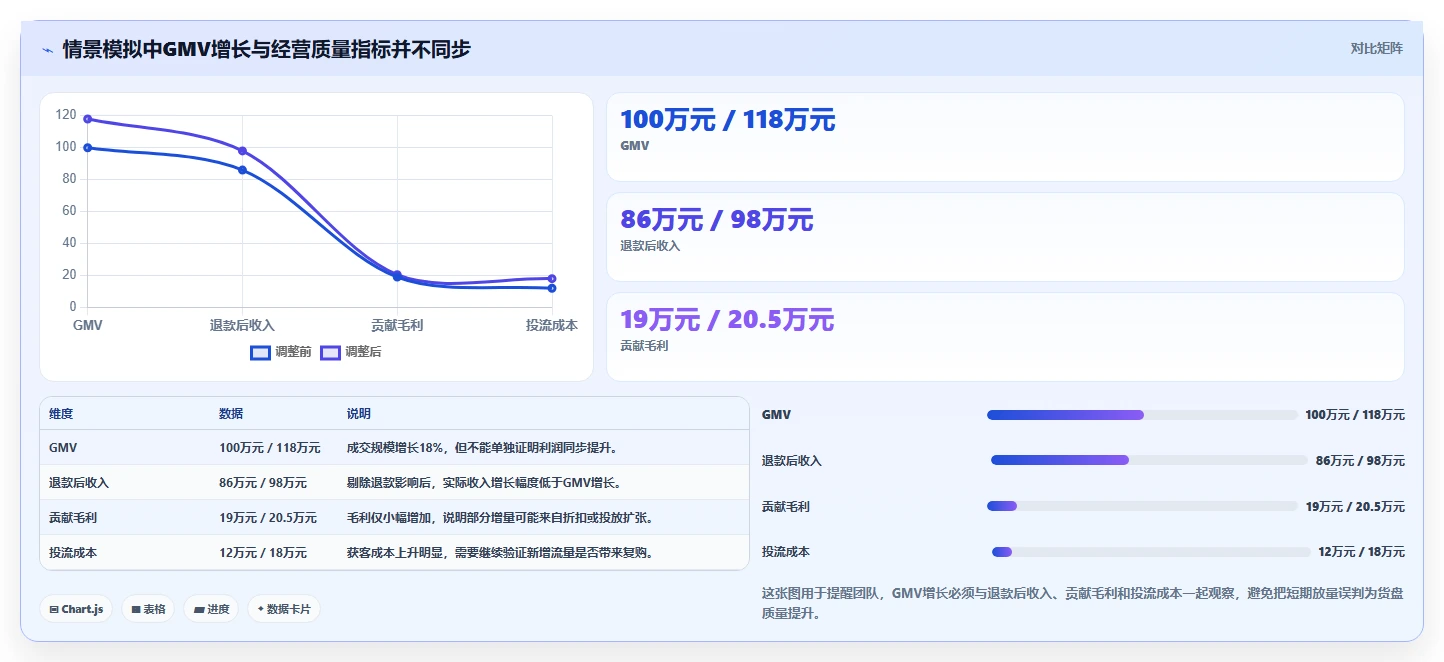Click the 调整后 GMV data point at 118

click(88, 119)
